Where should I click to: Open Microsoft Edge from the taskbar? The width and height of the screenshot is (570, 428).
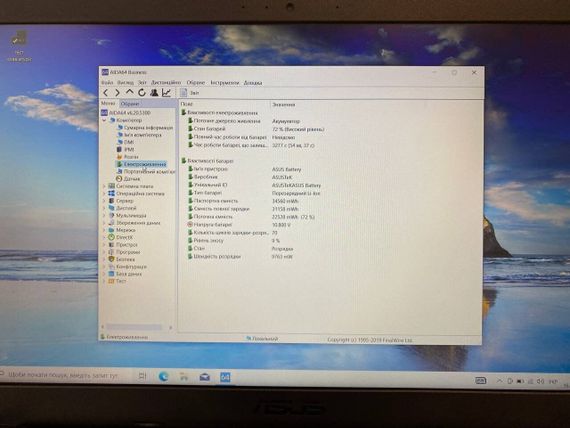pos(164,377)
